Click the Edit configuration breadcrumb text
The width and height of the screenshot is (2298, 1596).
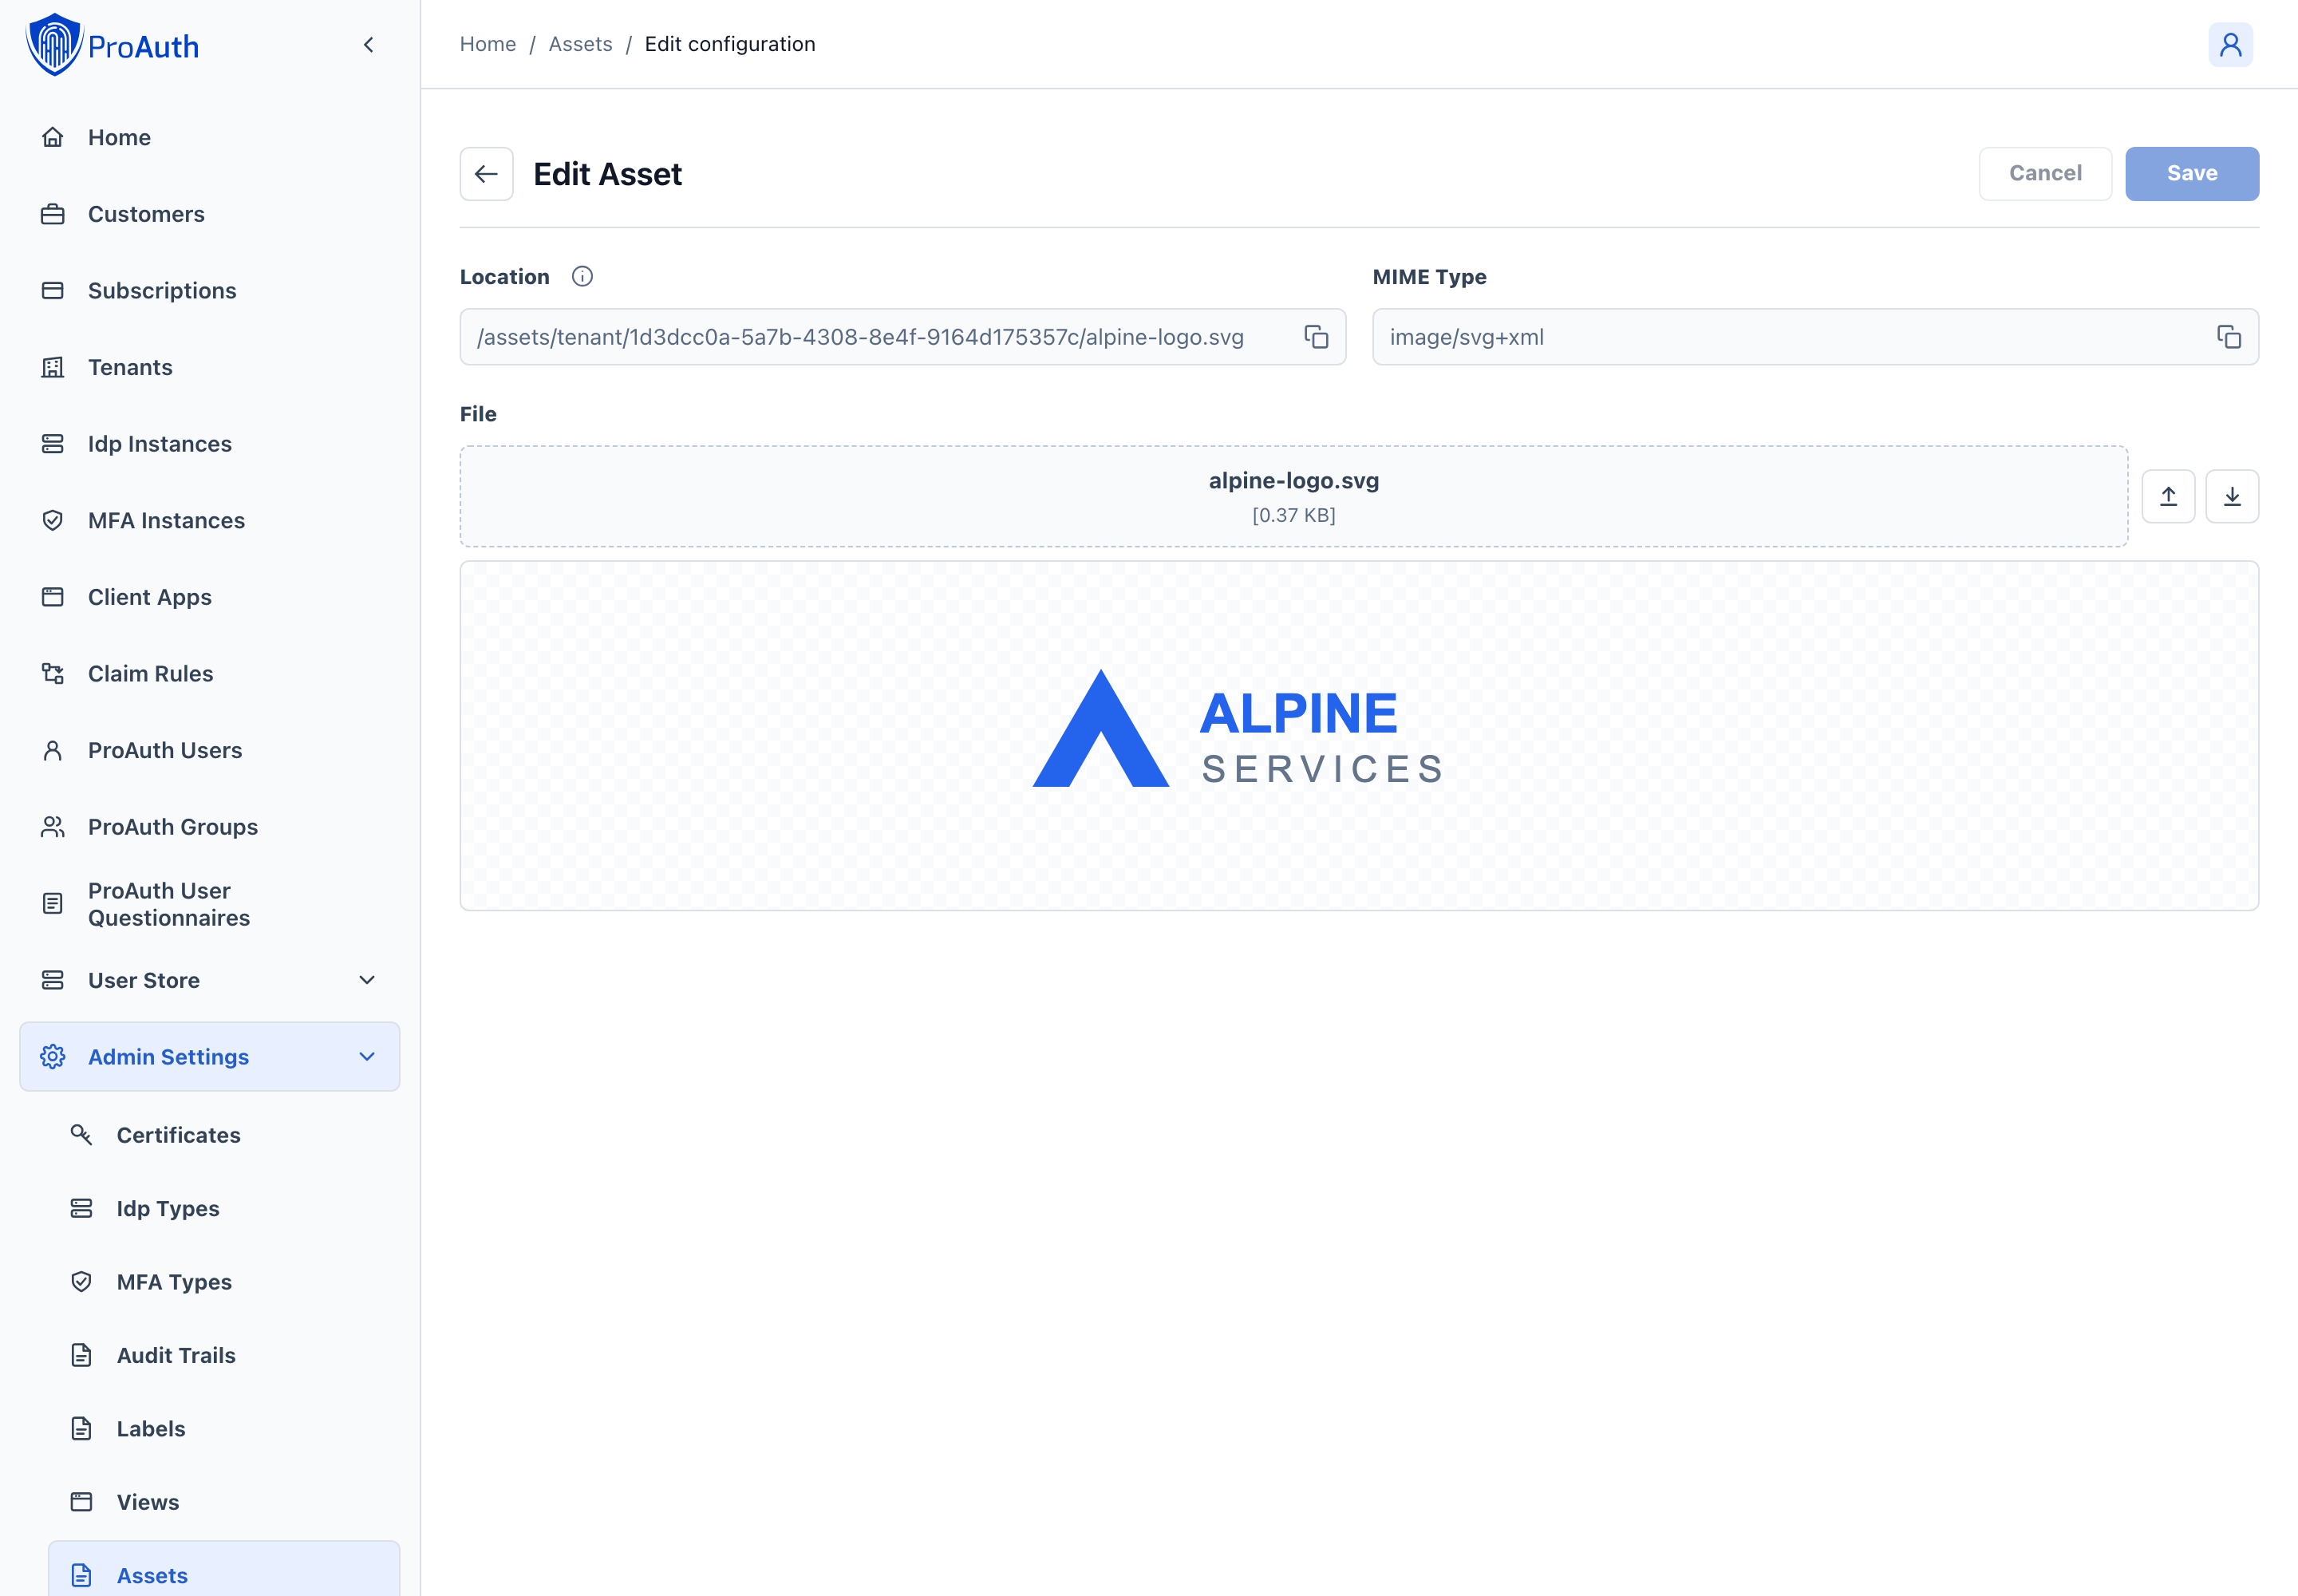point(730,44)
